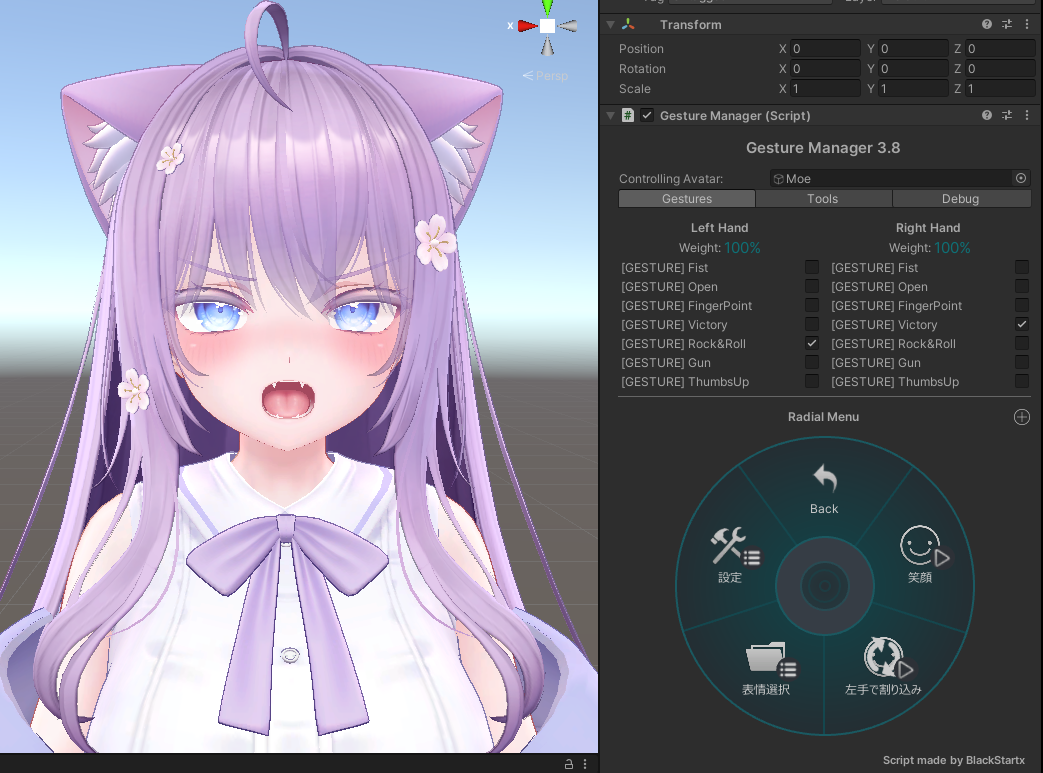The width and height of the screenshot is (1043, 773).
Task: Open Gesture Manager three-dot context menu
Action: [x=1027, y=116]
